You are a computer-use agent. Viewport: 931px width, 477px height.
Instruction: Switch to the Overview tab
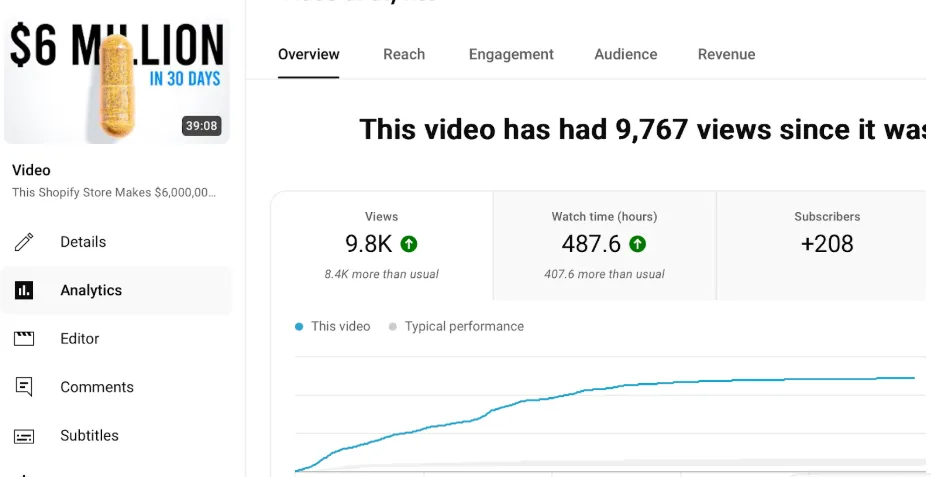point(309,55)
